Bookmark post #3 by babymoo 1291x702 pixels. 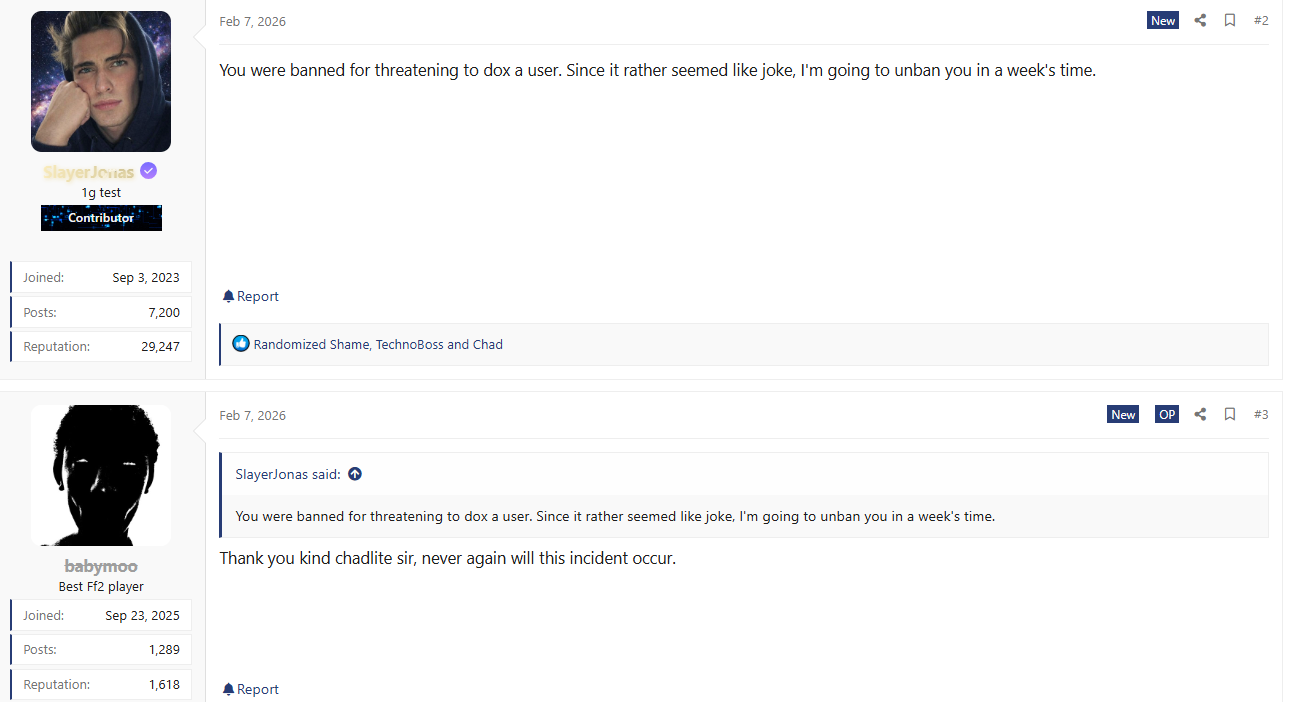pyautogui.click(x=1230, y=414)
